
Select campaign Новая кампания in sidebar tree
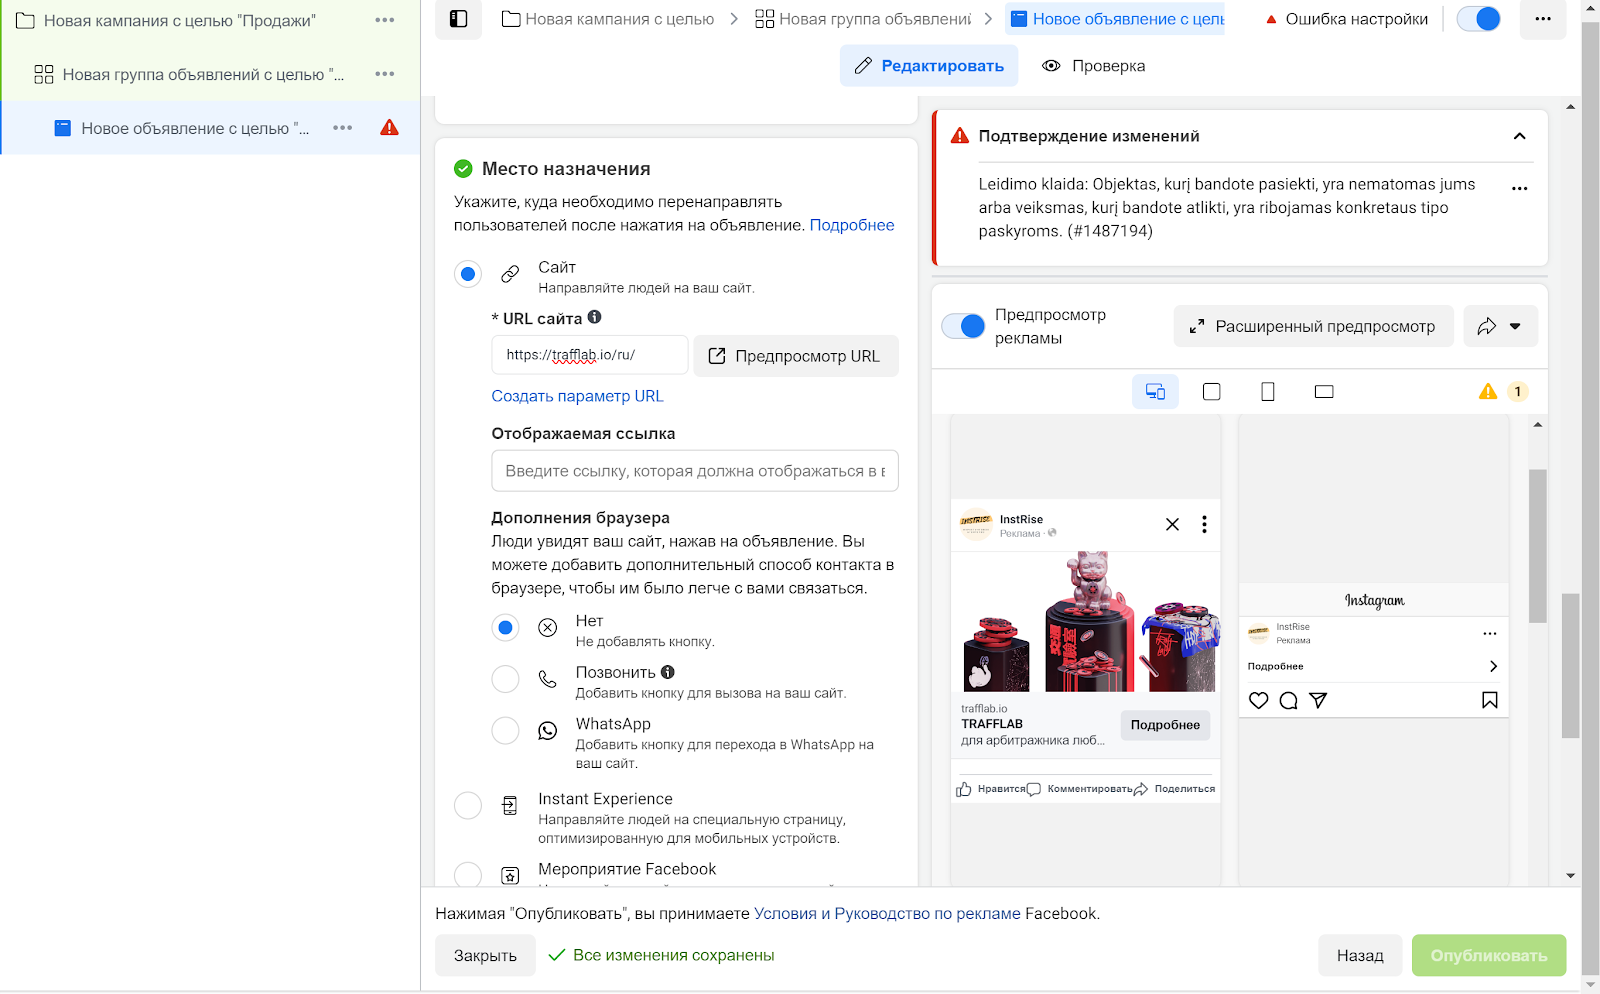tap(180, 20)
